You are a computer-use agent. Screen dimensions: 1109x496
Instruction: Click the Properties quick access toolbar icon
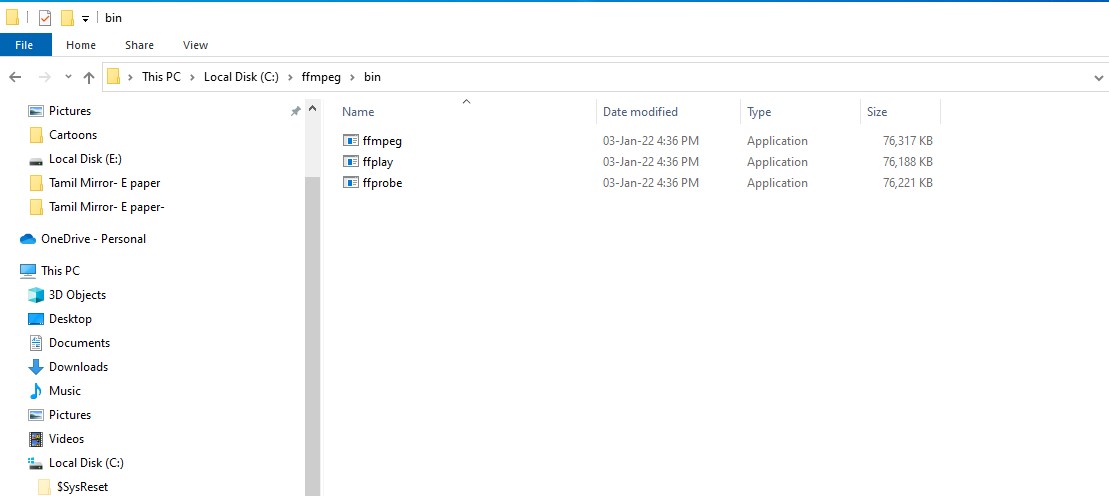45,18
